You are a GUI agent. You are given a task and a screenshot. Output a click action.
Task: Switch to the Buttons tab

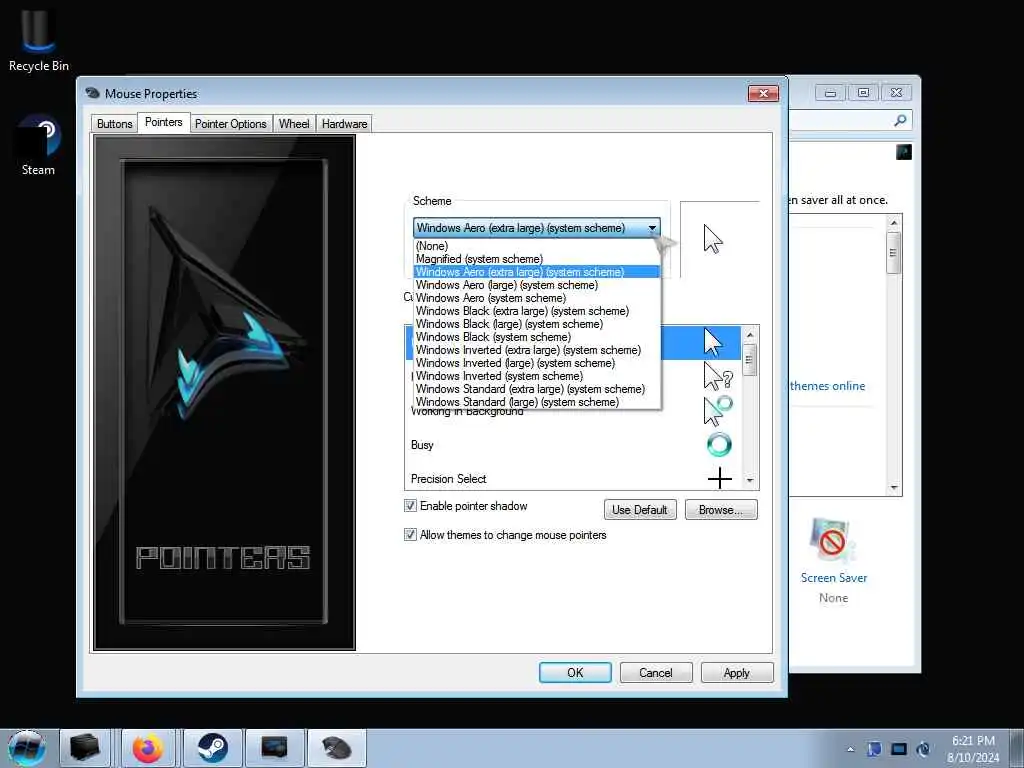tap(114, 123)
